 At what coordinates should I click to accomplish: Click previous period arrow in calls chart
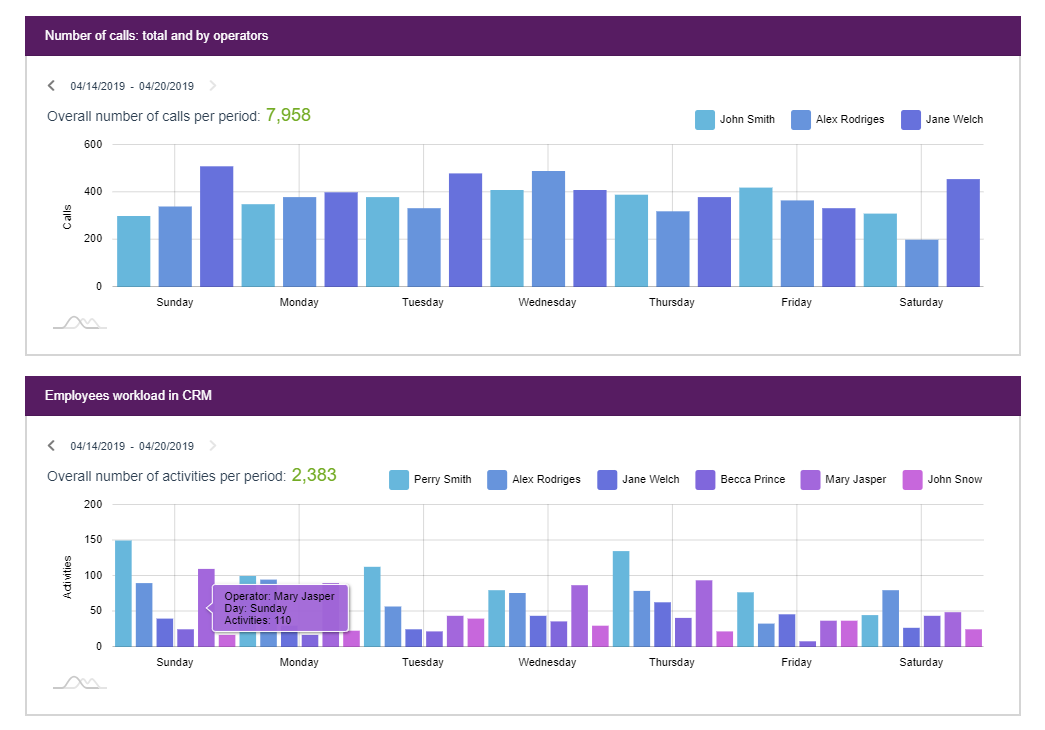pos(52,86)
